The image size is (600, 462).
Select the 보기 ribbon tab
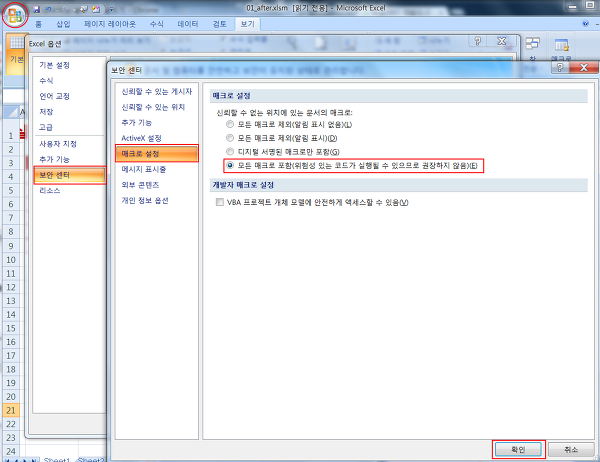click(x=247, y=24)
